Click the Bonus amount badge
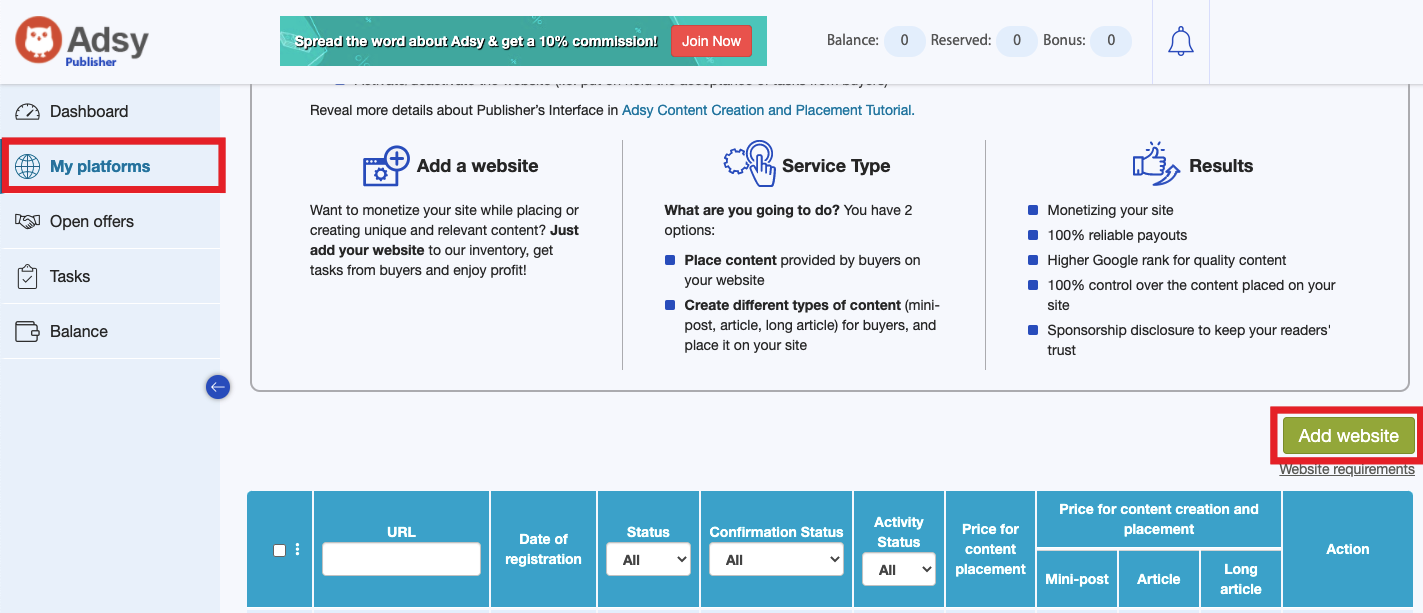The width and height of the screenshot is (1423, 613). pyautogui.click(x=1111, y=41)
